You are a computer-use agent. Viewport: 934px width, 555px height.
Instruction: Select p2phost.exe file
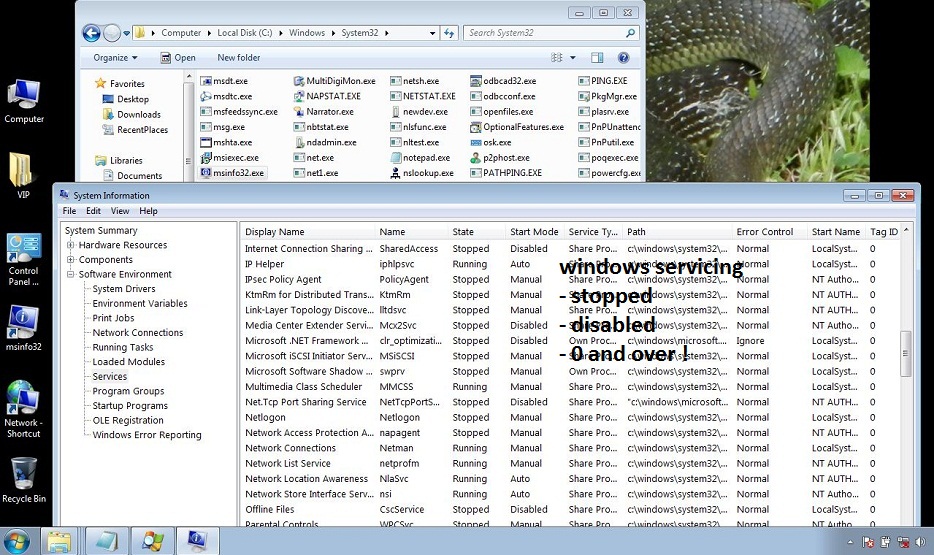tap(500, 158)
